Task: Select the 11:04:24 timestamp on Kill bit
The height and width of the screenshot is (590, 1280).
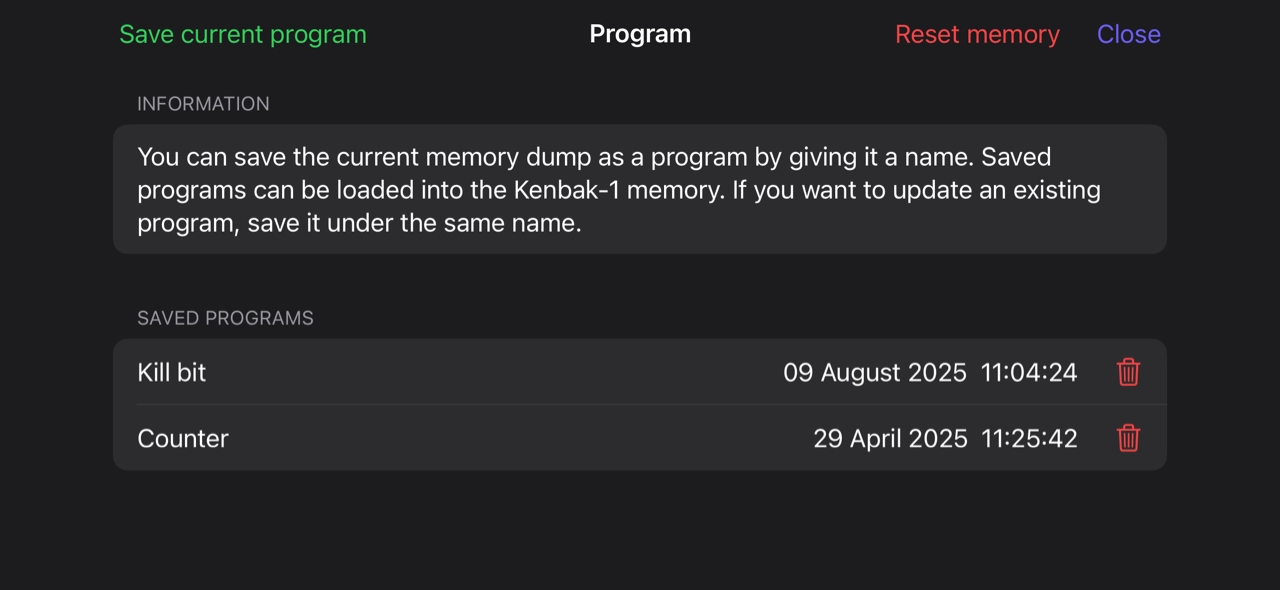Action: [x=1029, y=372]
